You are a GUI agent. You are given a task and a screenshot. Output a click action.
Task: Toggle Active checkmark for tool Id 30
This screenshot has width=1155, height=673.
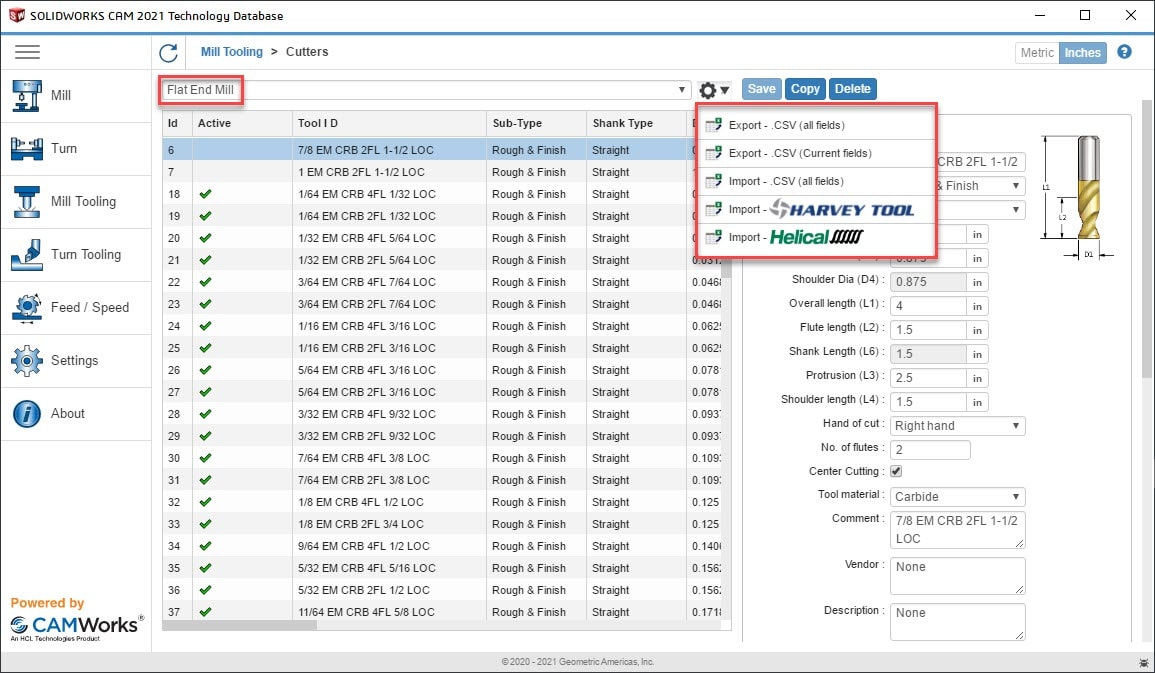coord(206,458)
